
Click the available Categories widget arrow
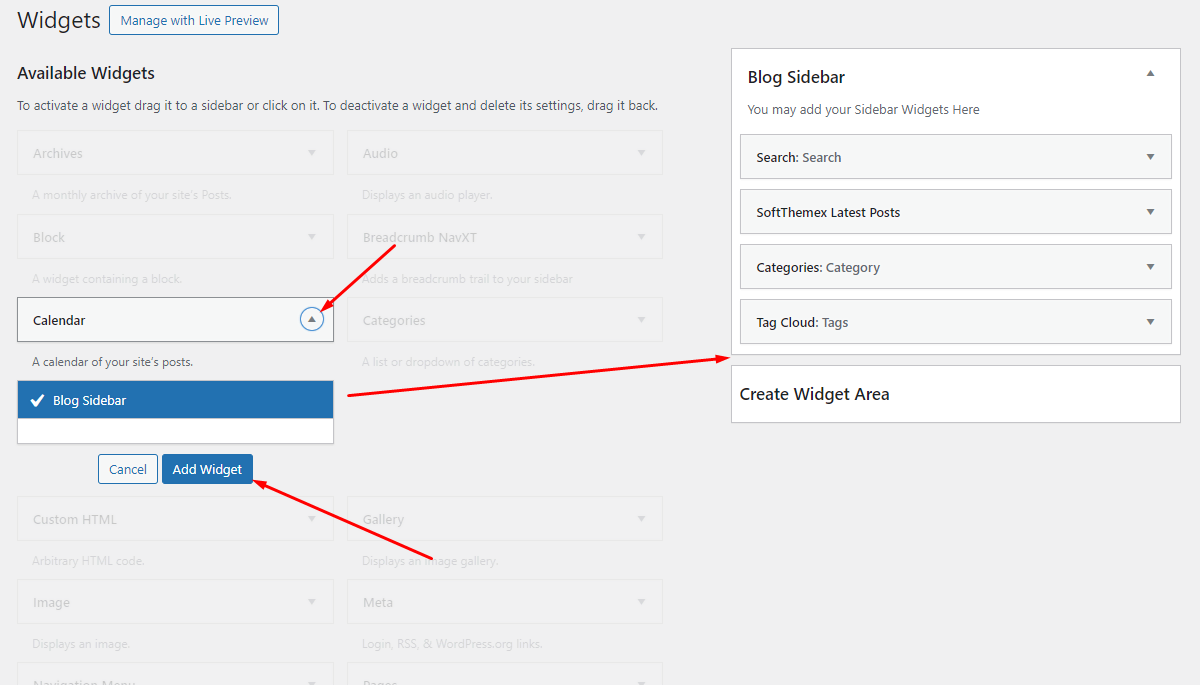click(641, 320)
